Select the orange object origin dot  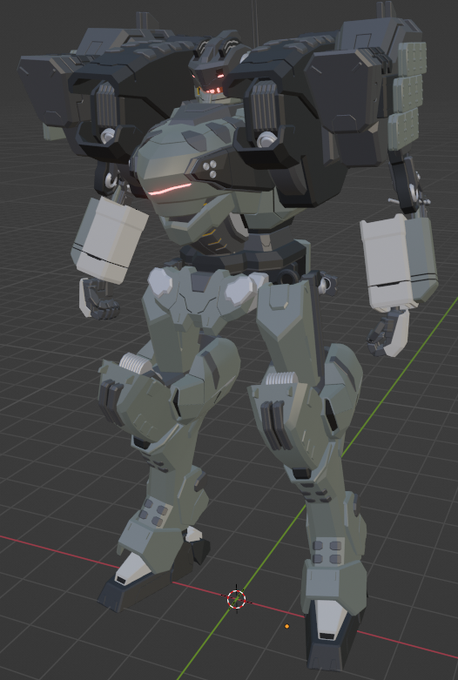pyautogui.click(x=287, y=627)
